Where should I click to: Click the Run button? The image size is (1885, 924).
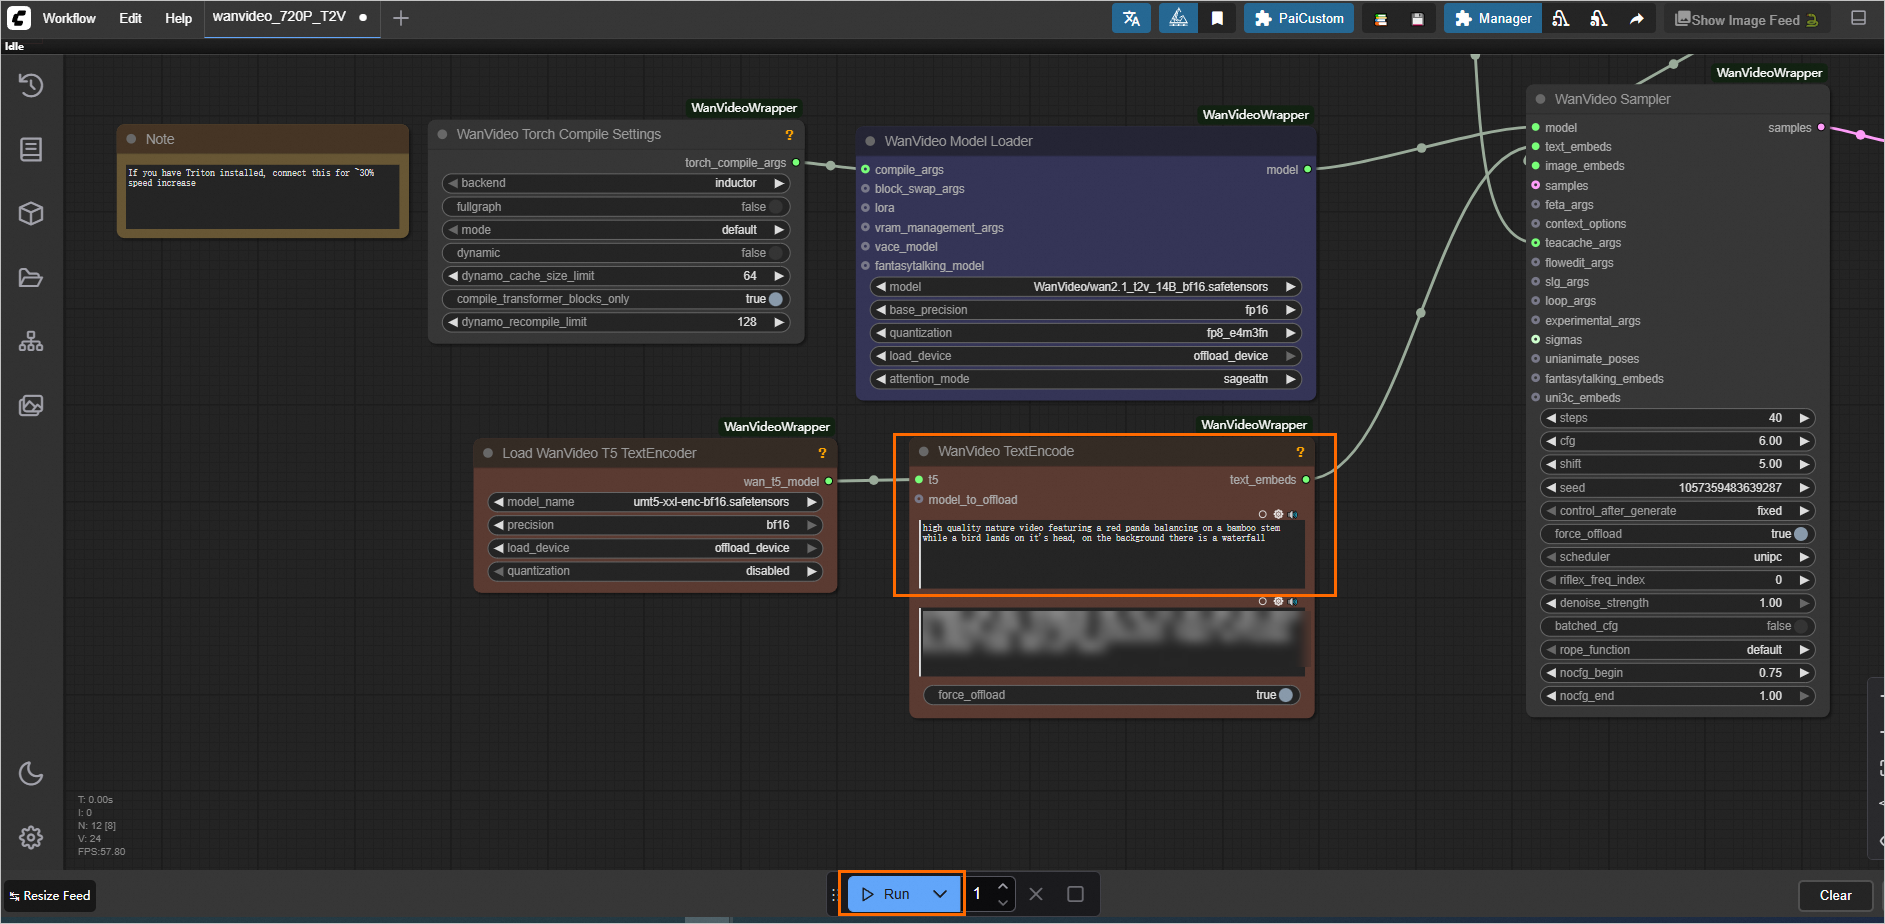886,894
